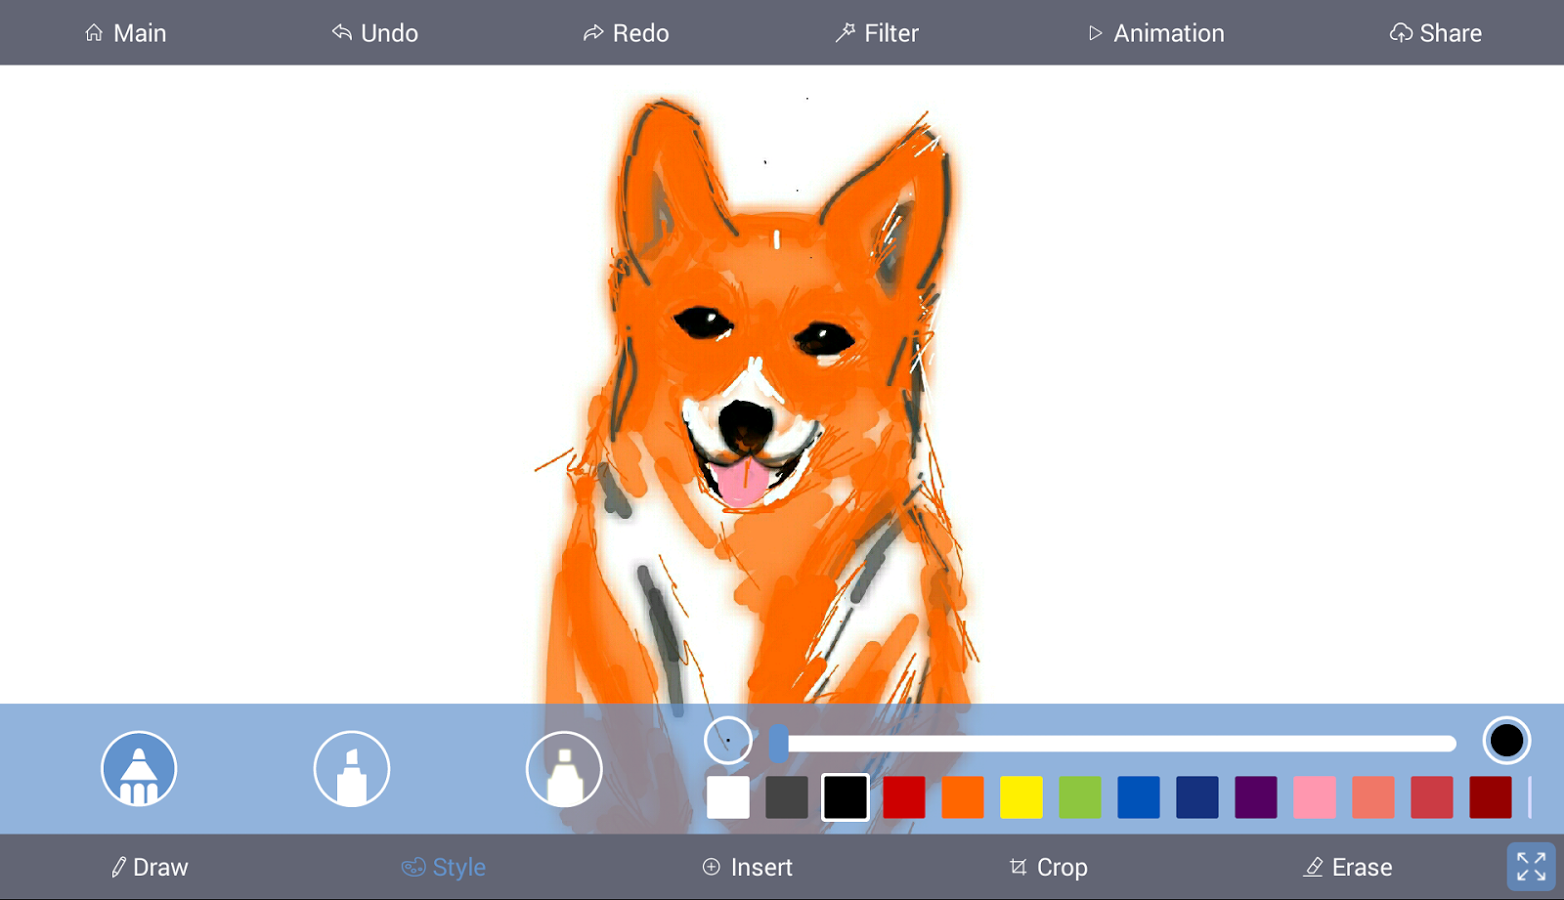Select the pink color swatch
The image size is (1564, 900).
pos(1314,797)
